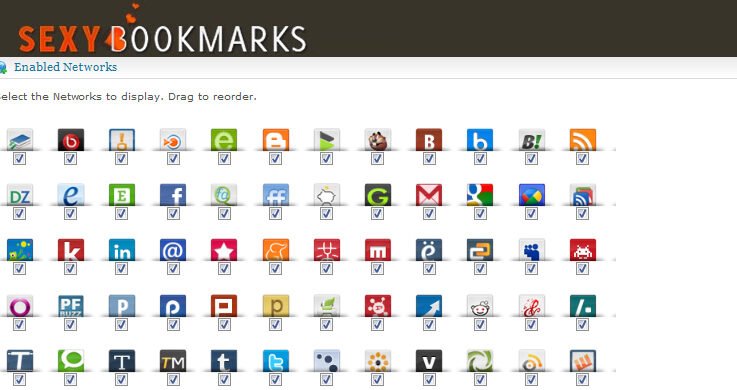Toggle the checkbox below the LinkedIn icon

coord(121,269)
